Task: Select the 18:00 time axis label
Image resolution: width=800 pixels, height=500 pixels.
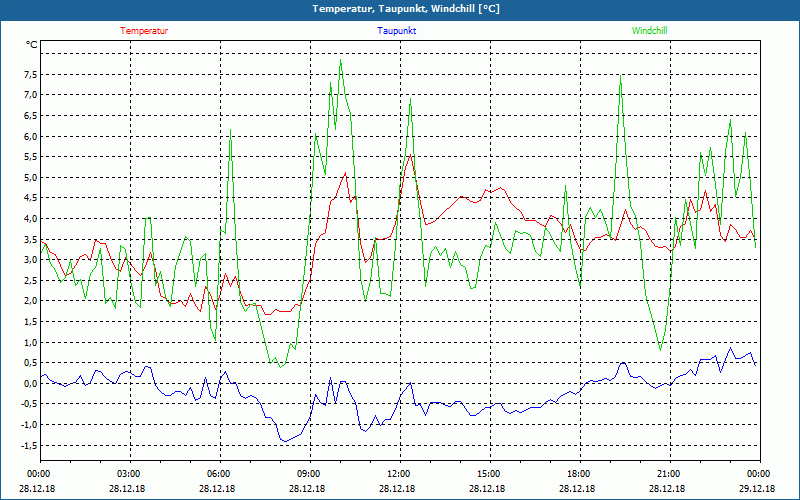Action: (578, 474)
